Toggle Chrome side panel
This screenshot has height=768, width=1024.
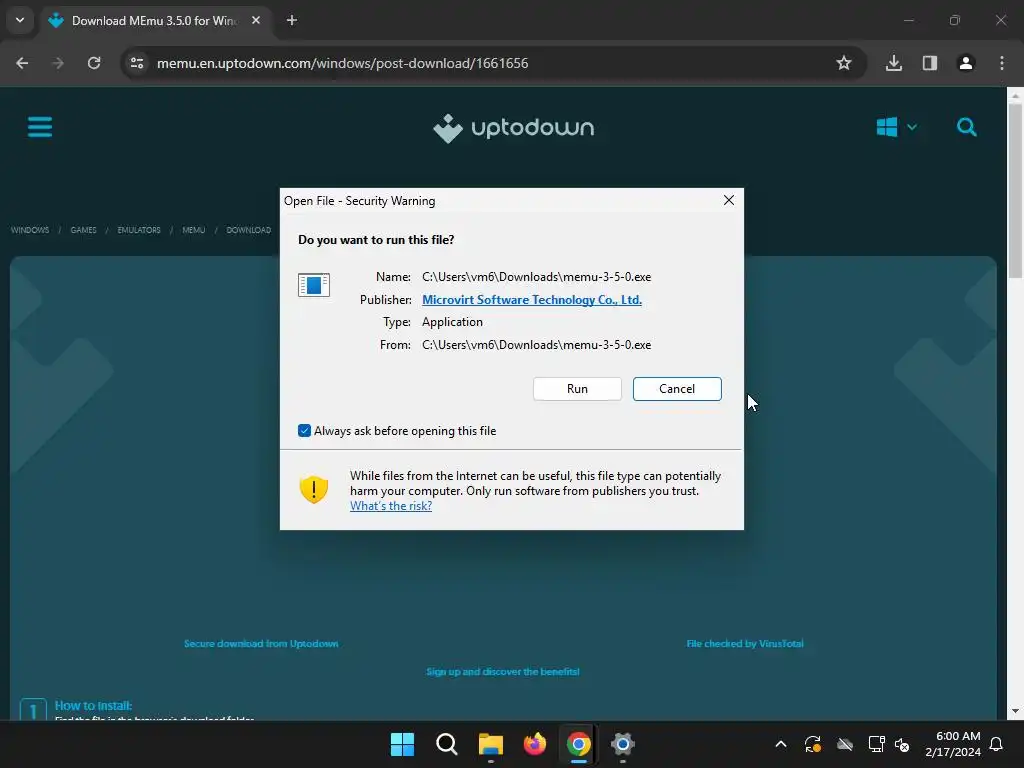tap(930, 63)
